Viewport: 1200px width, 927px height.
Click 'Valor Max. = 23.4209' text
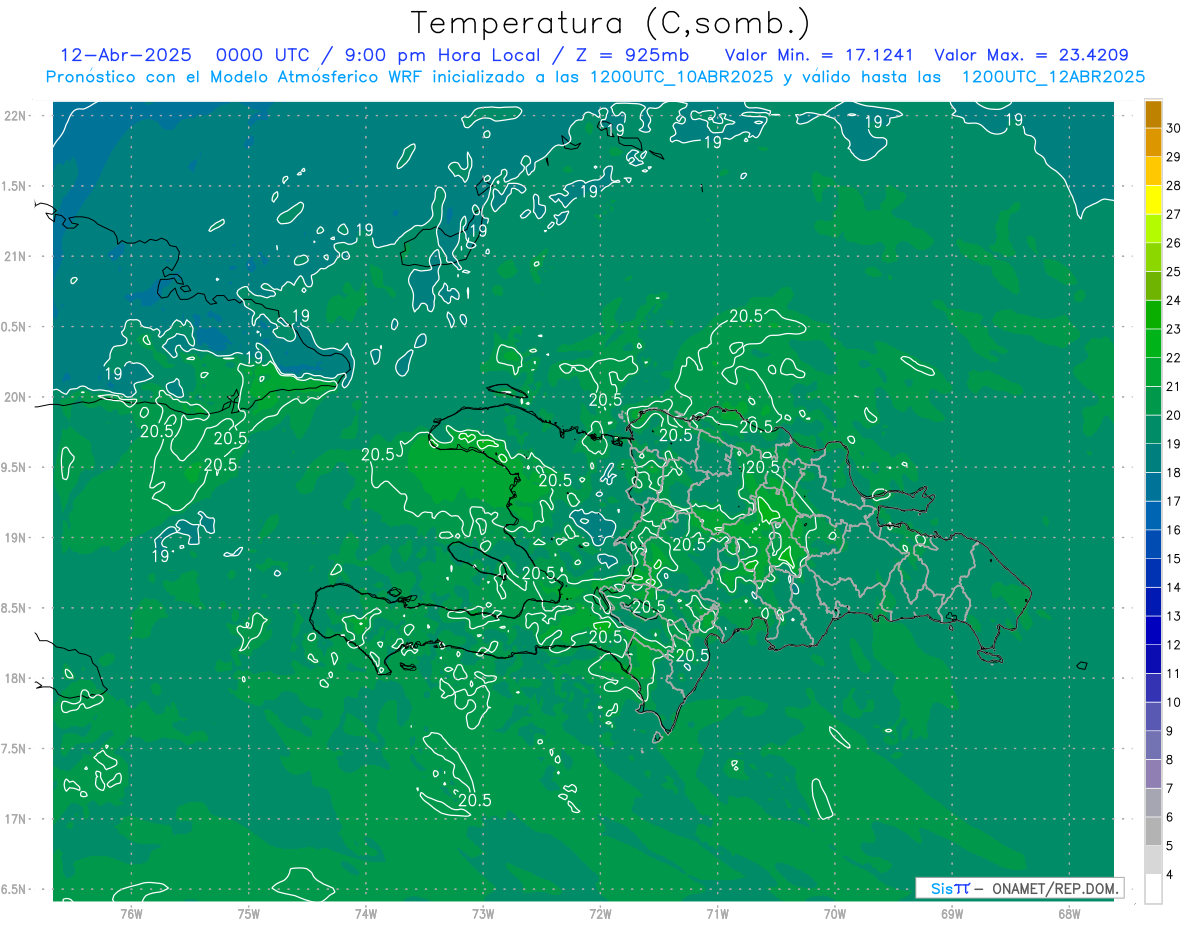click(1031, 55)
